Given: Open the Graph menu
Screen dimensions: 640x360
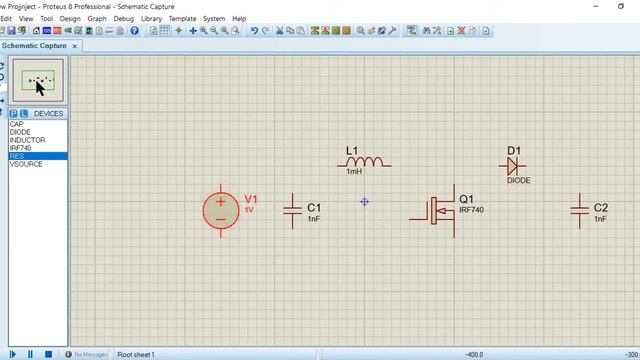Looking at the screenshot, I should (x=97, y=18).
